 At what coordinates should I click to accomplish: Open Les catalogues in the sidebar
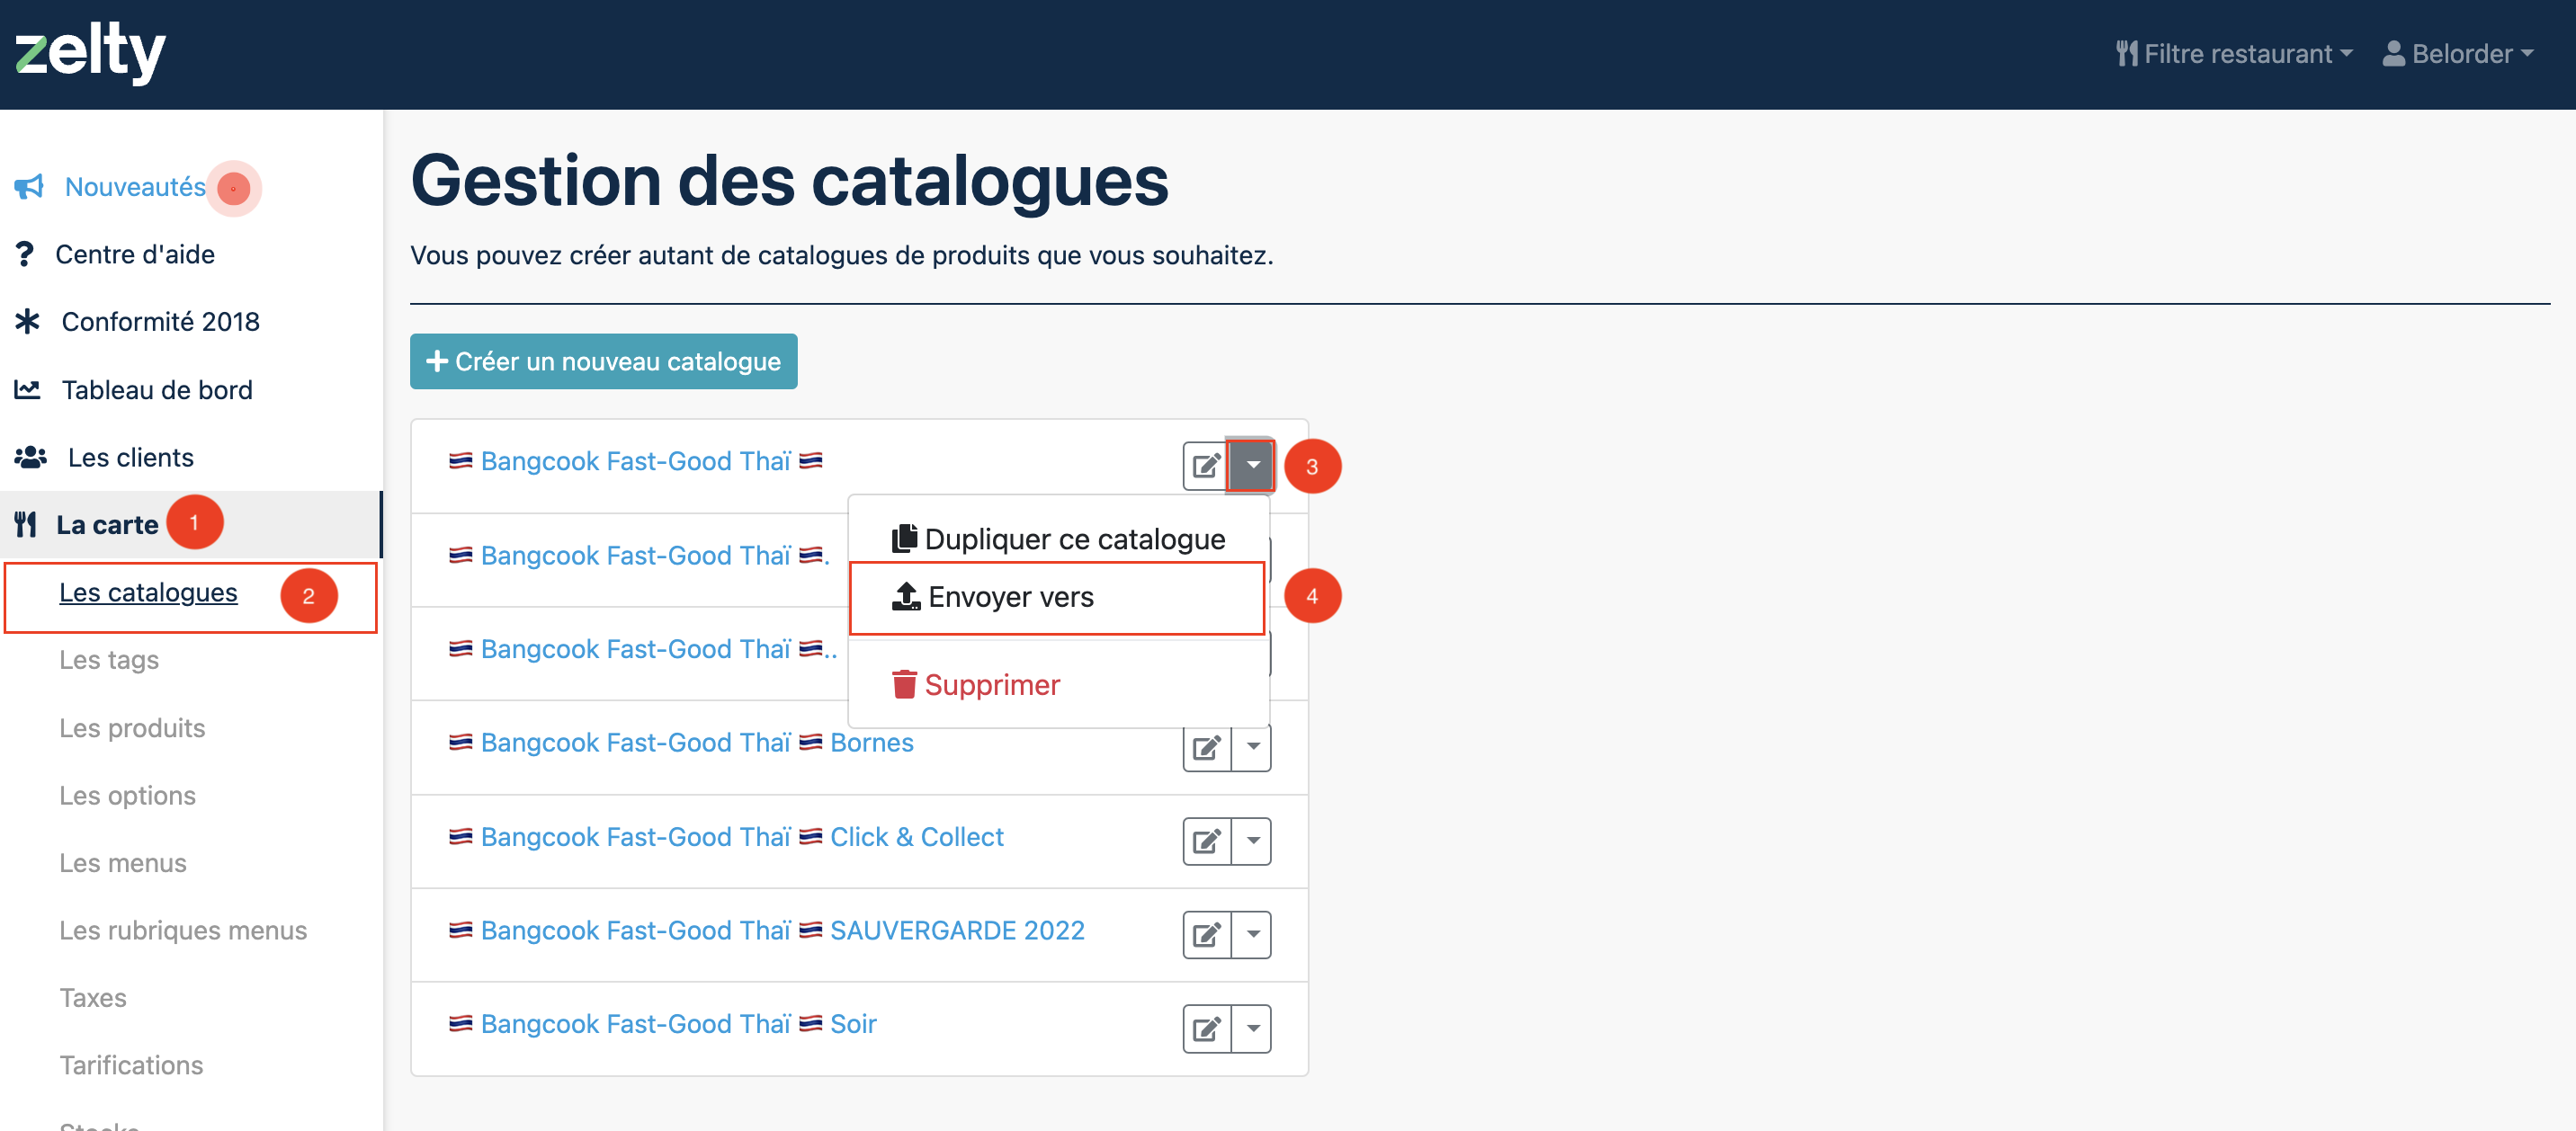[x=148, y=592]
